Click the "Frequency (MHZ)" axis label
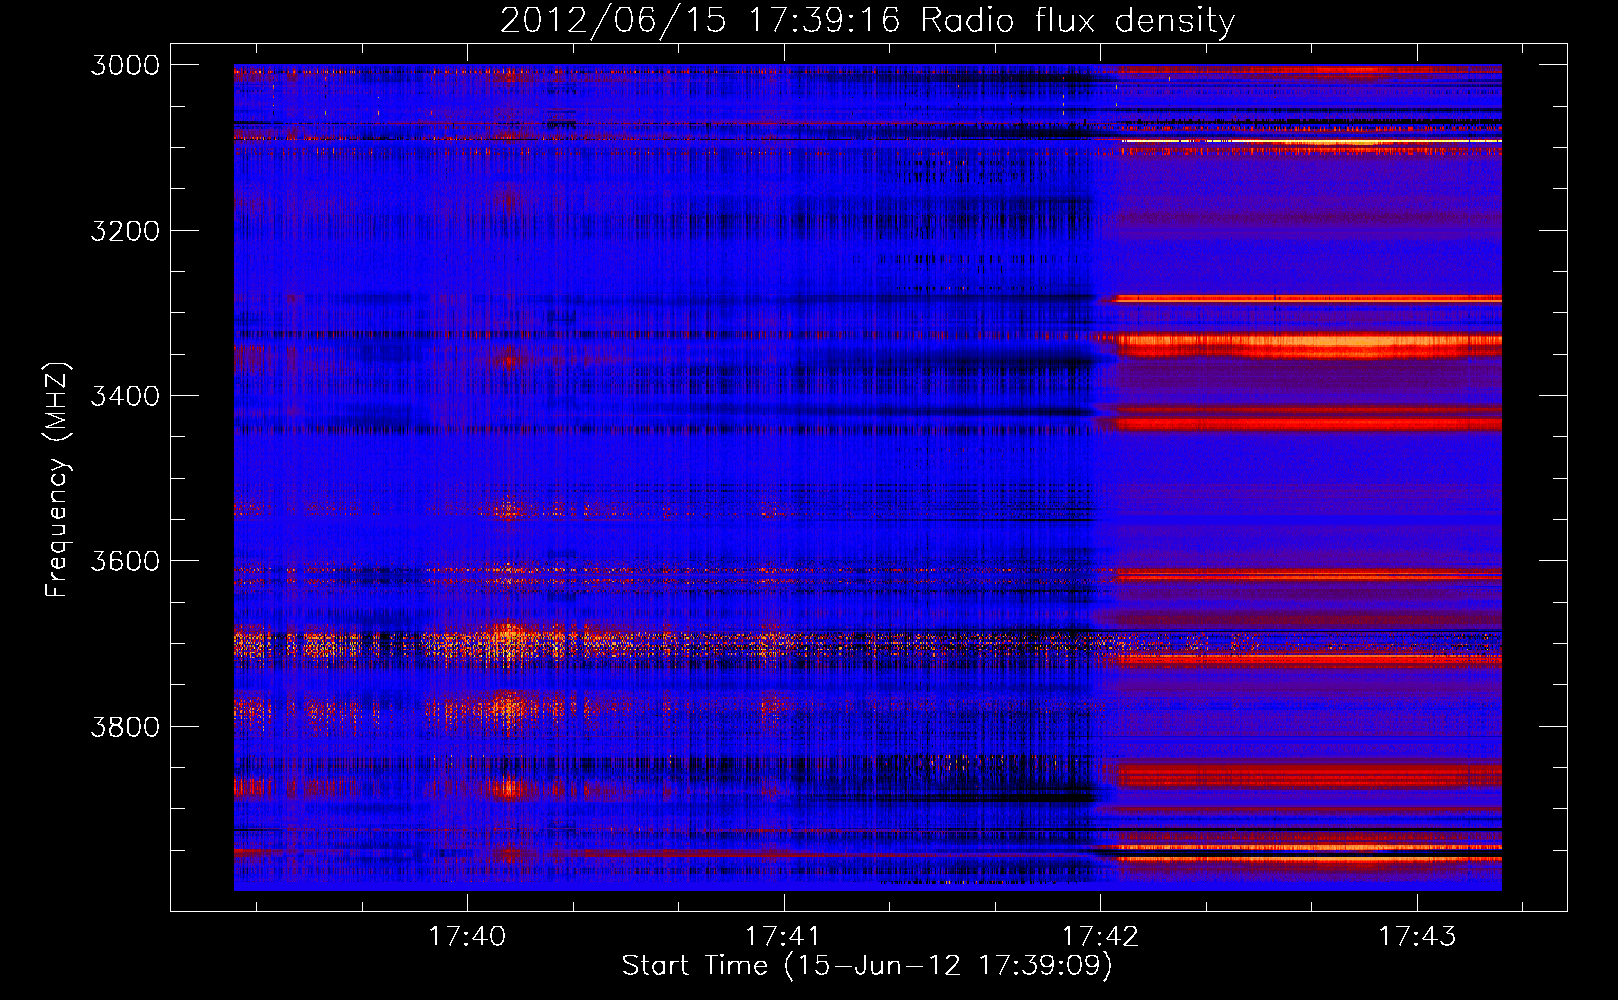 (57, 480)
